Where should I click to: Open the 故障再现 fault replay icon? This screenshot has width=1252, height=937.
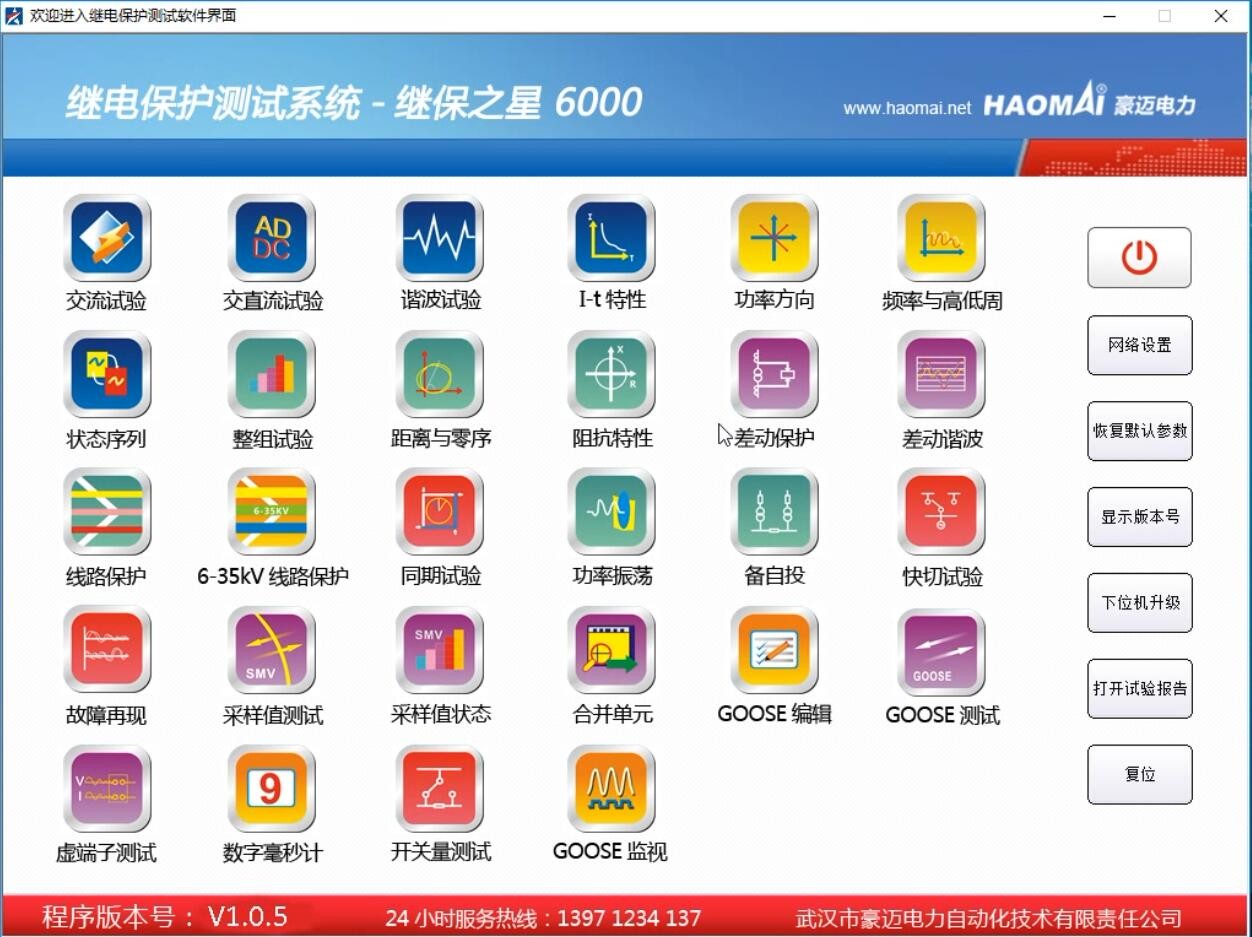(107, 650)
